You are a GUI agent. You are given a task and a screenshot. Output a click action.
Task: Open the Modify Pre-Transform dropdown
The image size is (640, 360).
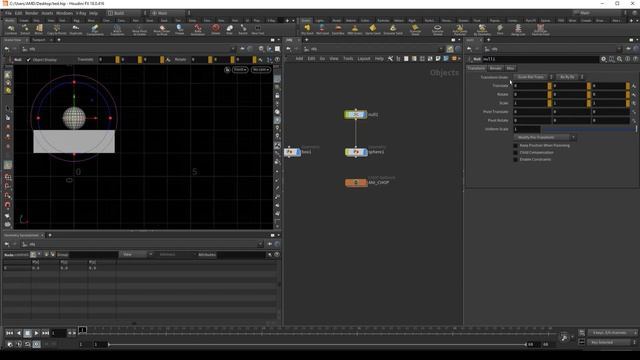point(544,137)
